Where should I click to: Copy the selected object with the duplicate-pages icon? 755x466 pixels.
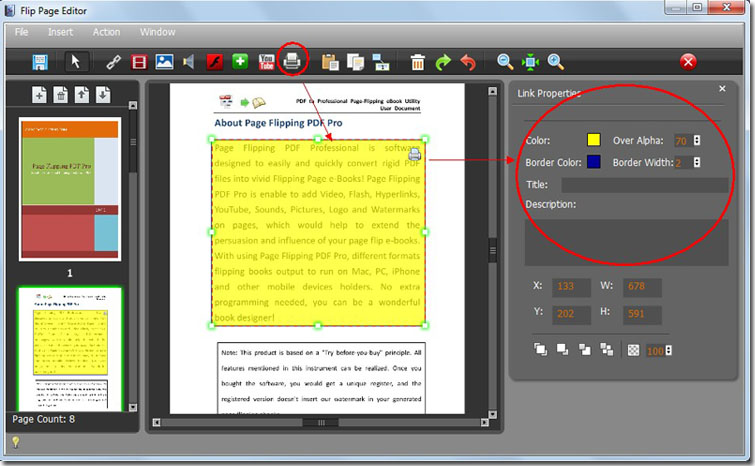(x=355, y=62)
